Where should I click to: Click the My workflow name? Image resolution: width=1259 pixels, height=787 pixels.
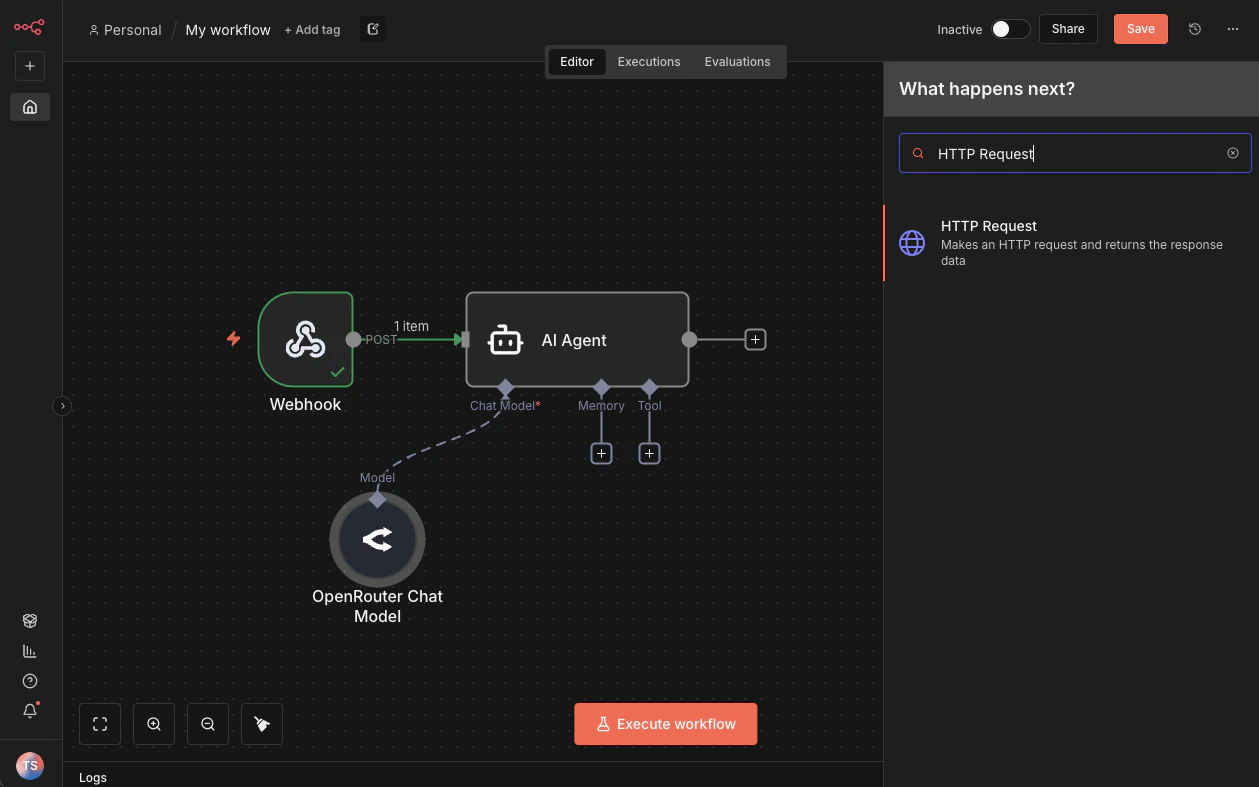tap(228, 30)
